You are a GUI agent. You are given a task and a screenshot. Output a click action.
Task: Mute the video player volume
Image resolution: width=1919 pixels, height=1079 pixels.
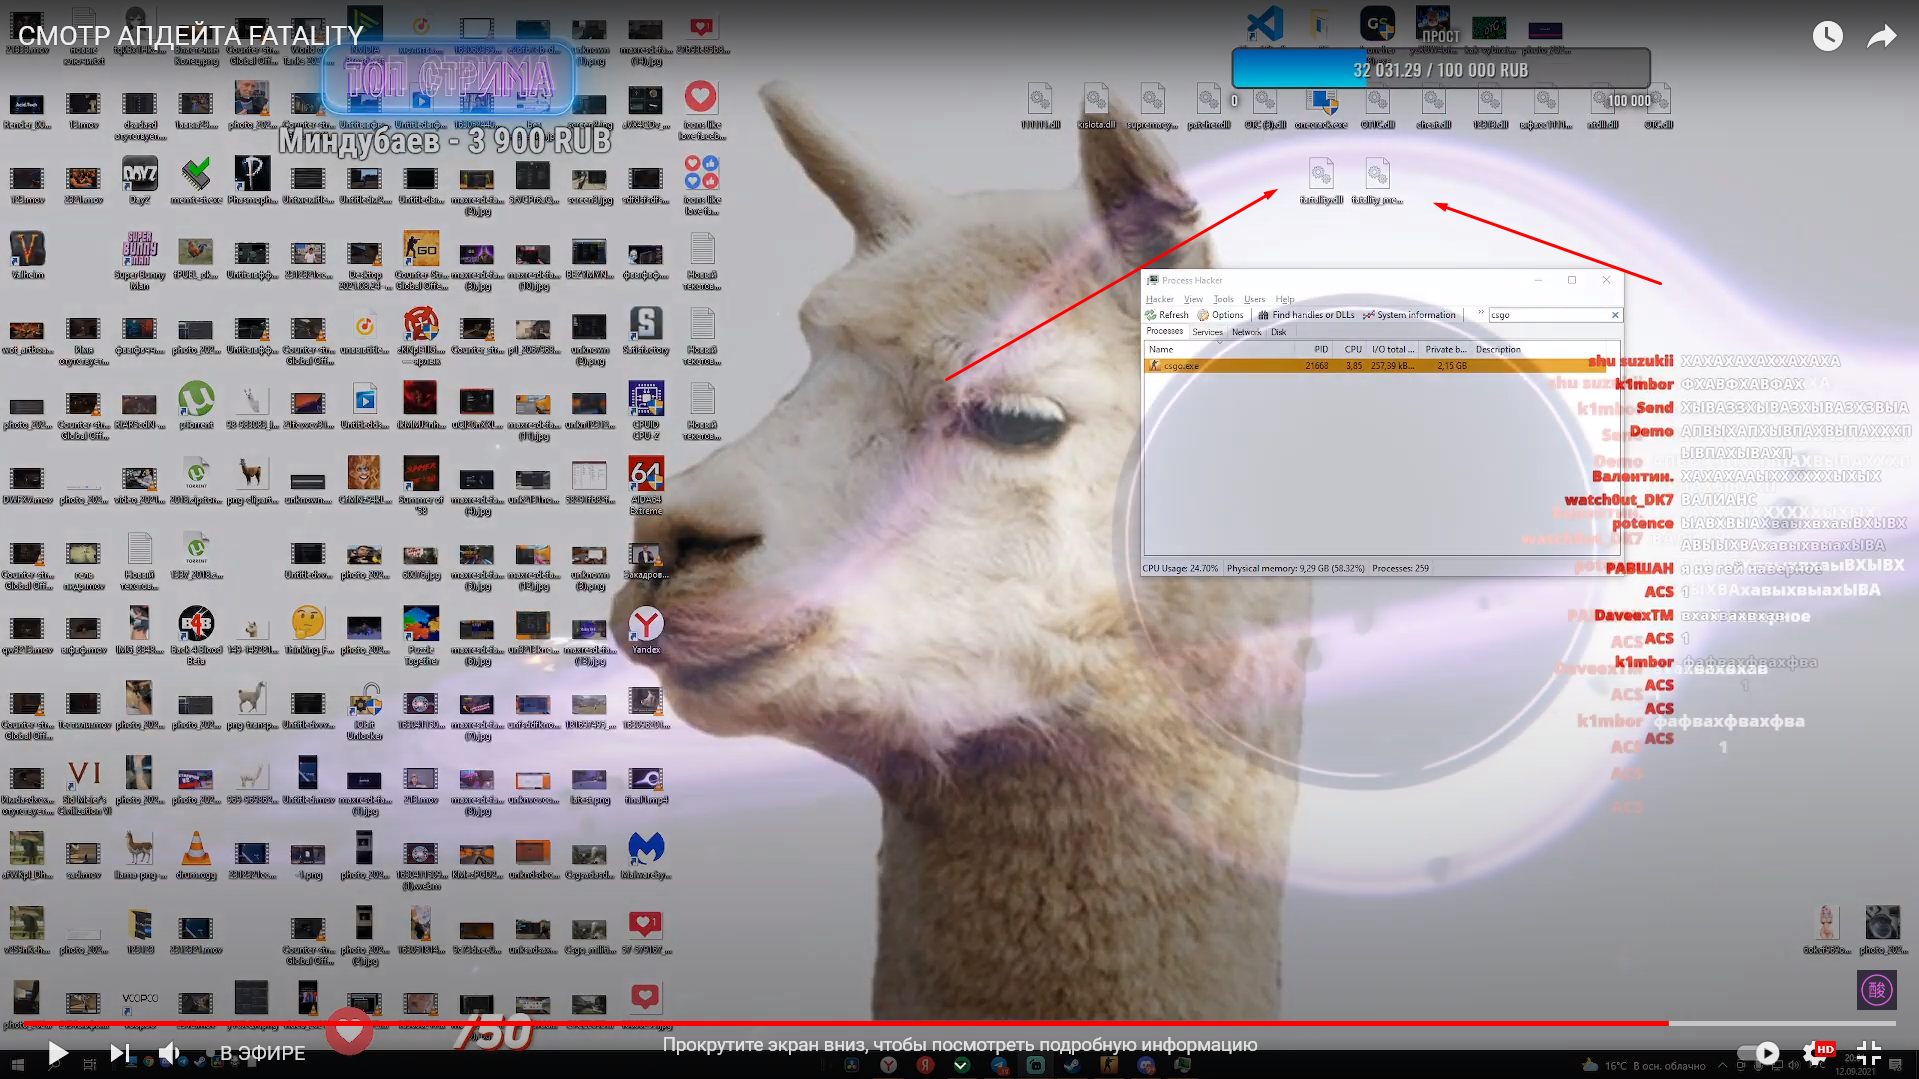(170, 1052)
